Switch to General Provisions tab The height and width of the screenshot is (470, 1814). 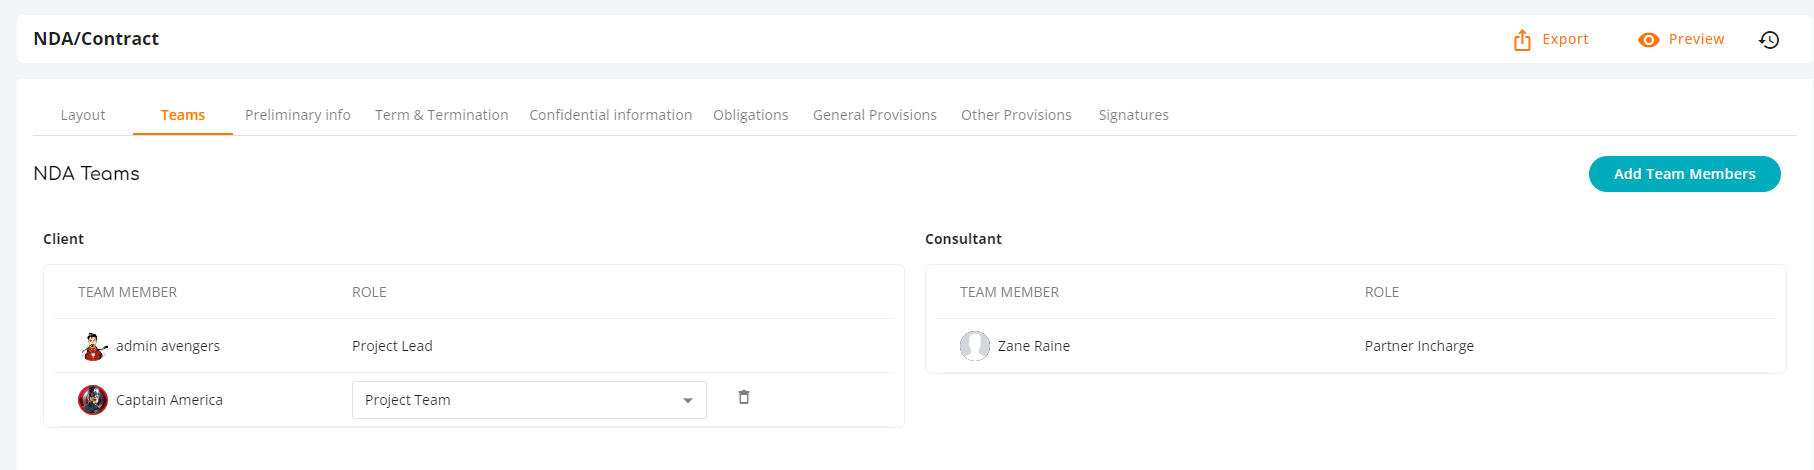point(875,115)
